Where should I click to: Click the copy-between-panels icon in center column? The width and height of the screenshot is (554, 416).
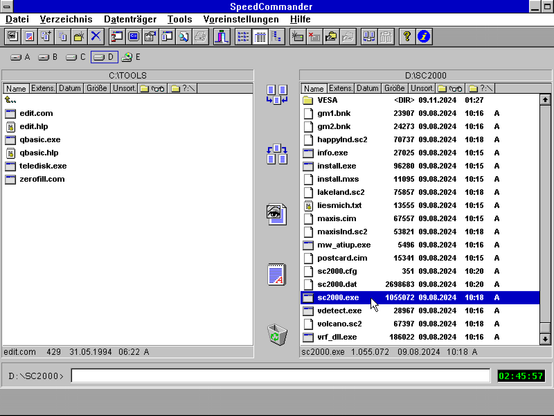tap(277, 94)
